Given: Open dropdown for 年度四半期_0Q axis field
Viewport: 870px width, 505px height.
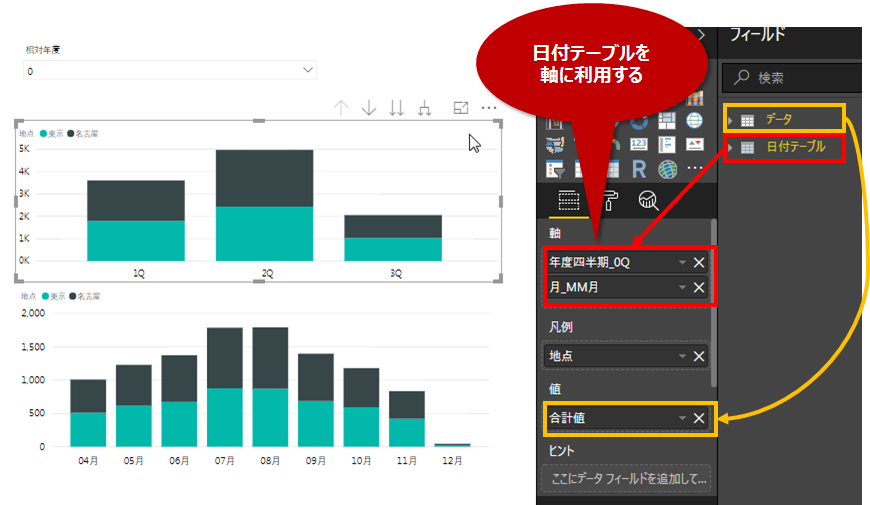Looking at the screenshot, I should [x=682, y=262].
